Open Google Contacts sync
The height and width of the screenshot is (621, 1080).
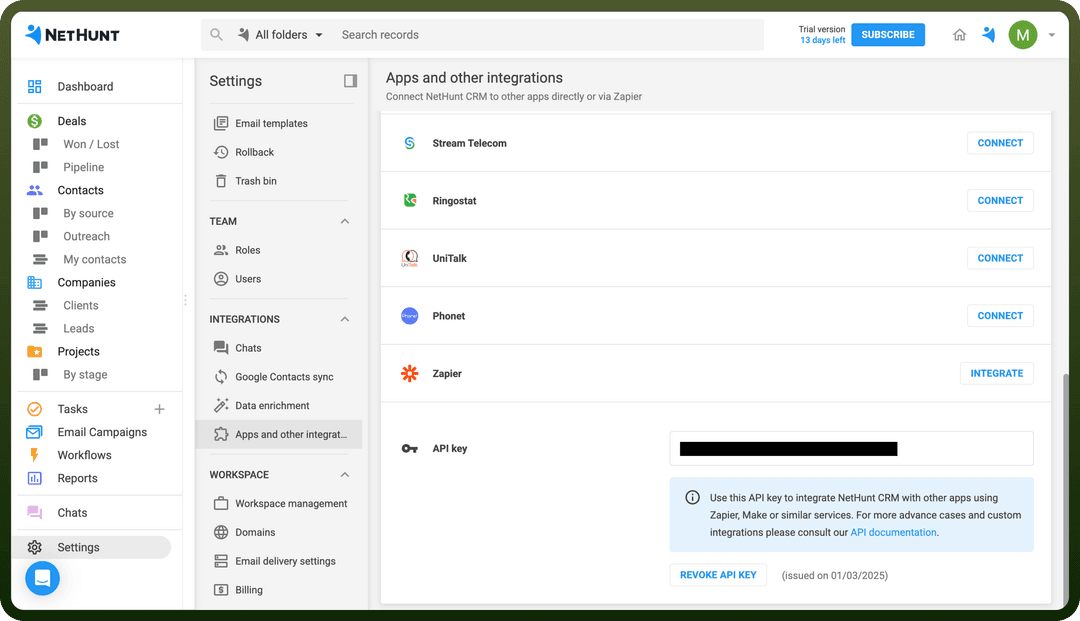tap(284, 377)
